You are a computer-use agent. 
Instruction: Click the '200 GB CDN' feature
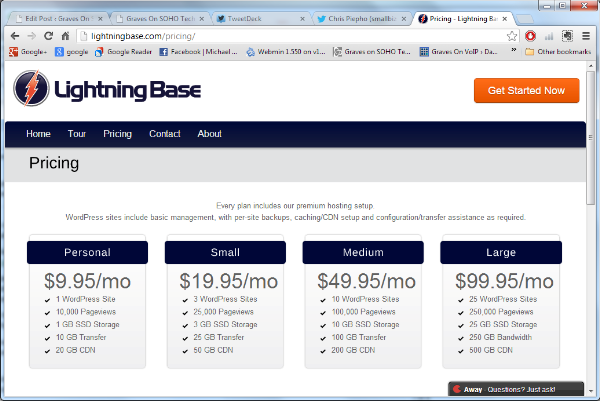[353, 350]
